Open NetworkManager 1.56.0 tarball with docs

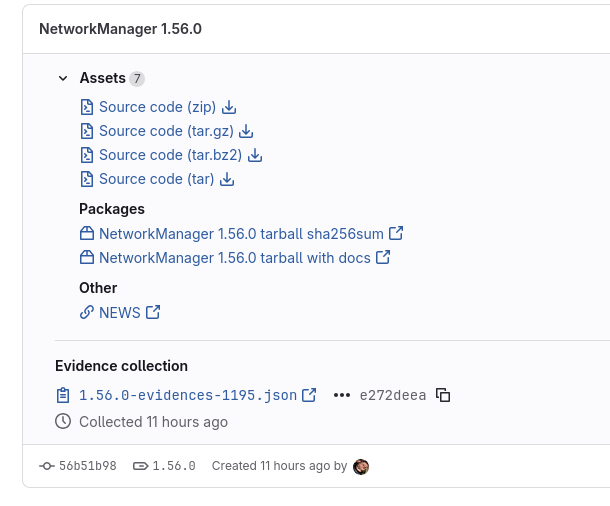pos(235,258)
